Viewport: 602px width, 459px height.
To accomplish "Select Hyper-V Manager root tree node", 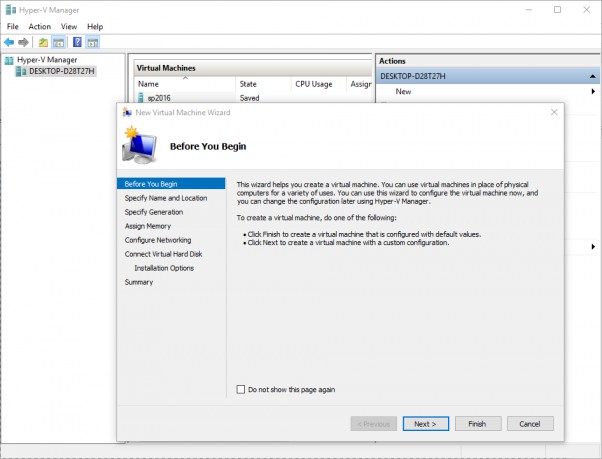I will tap(47, 60).
